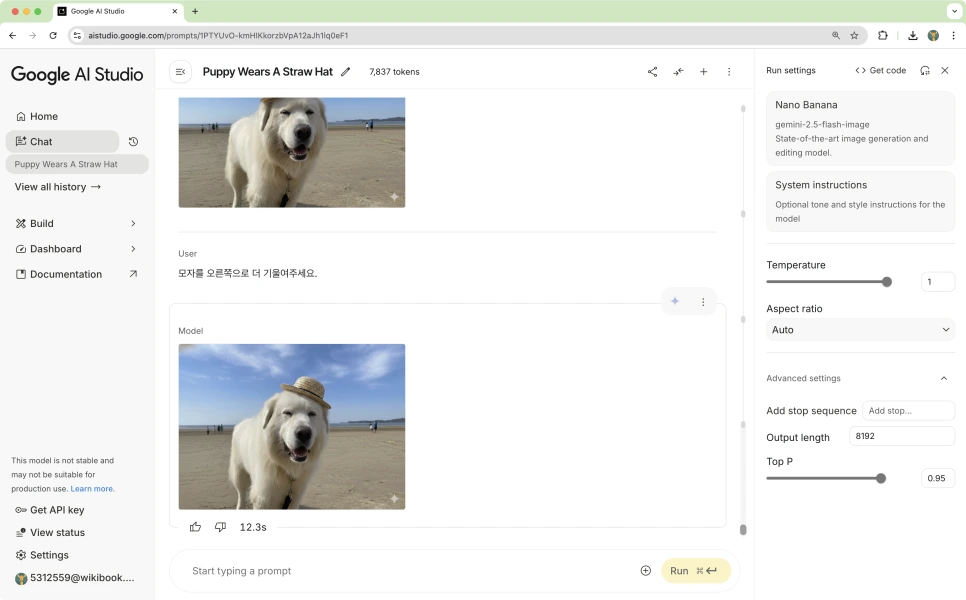Click the zoom magnifier in address bar
966x600 pixels.
tap(835, 35)
